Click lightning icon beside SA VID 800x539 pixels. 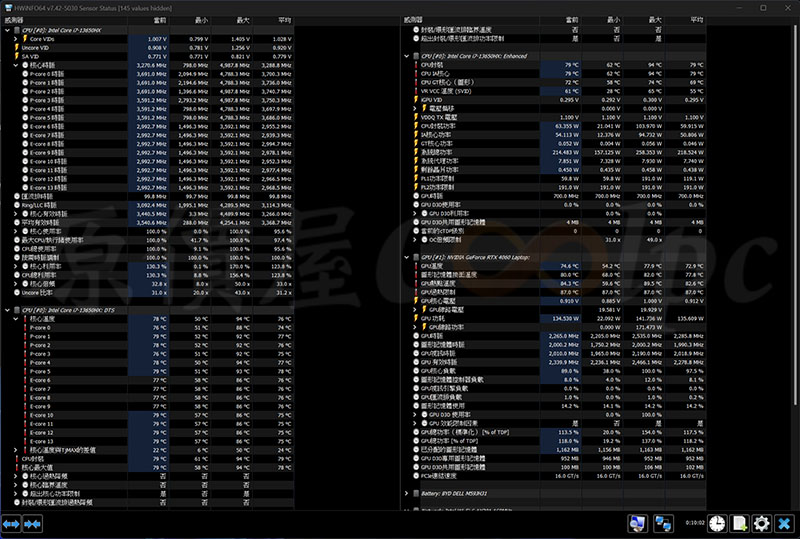(x=17, y=56)
